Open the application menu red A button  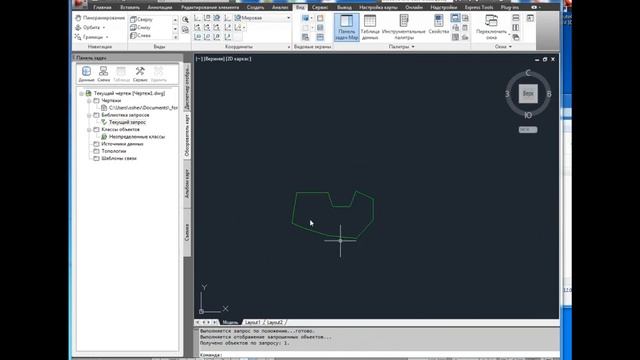(x=80, y=4)
